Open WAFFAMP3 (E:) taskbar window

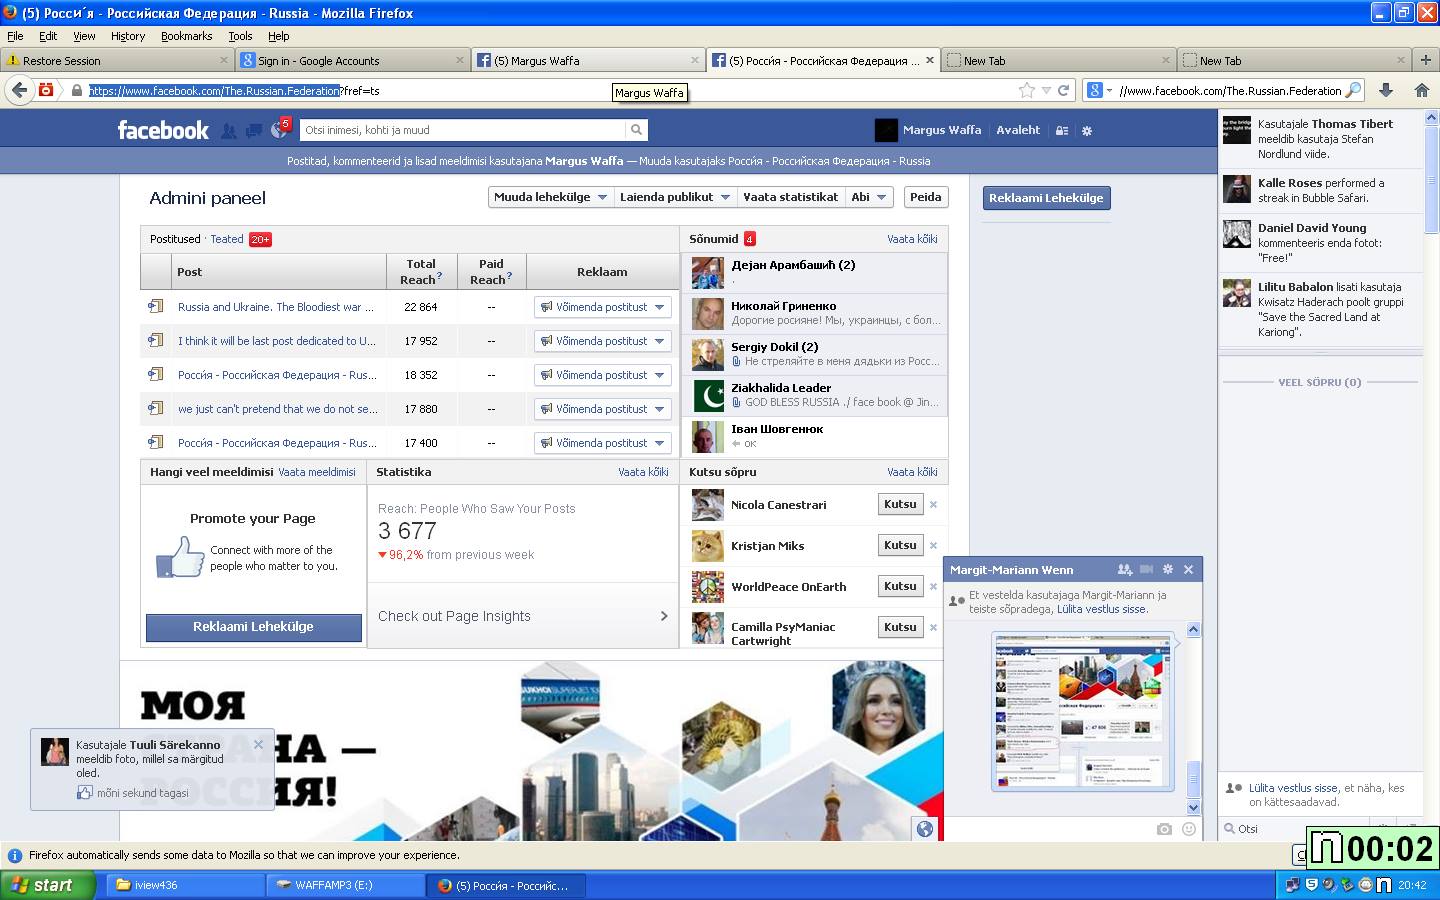point(345,885)
